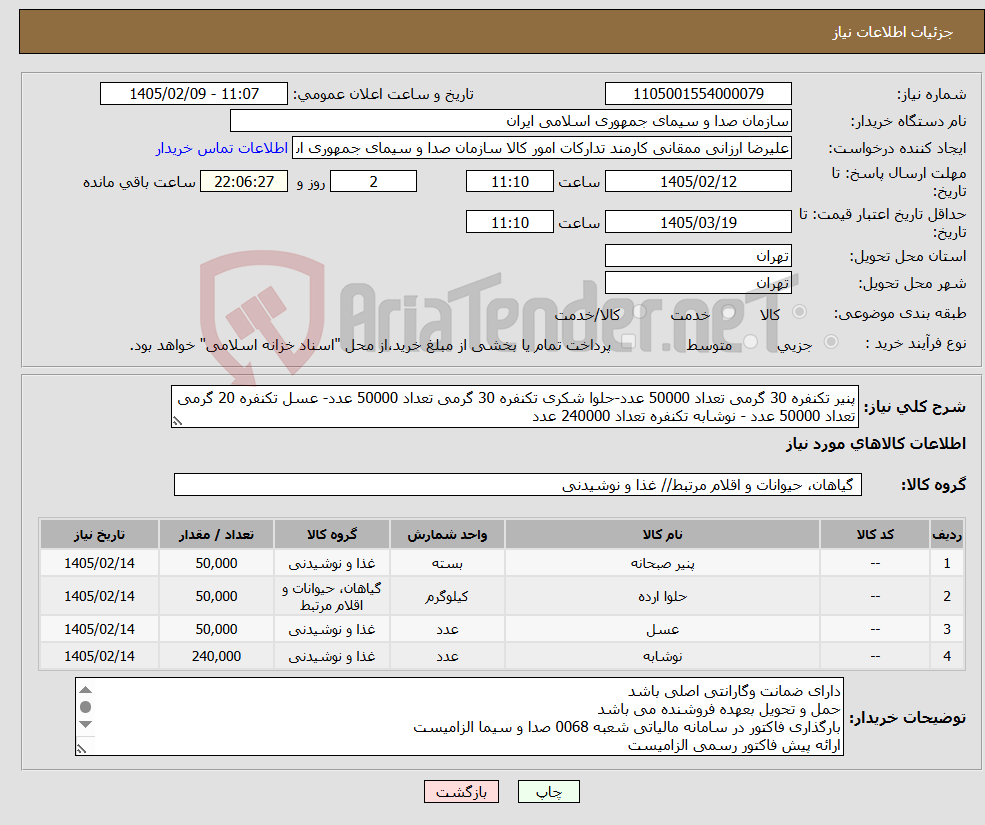985x825 pixels.
Task: Click the goods group field گیاهان، حیوانات
Action: click(x=518, y=484)
